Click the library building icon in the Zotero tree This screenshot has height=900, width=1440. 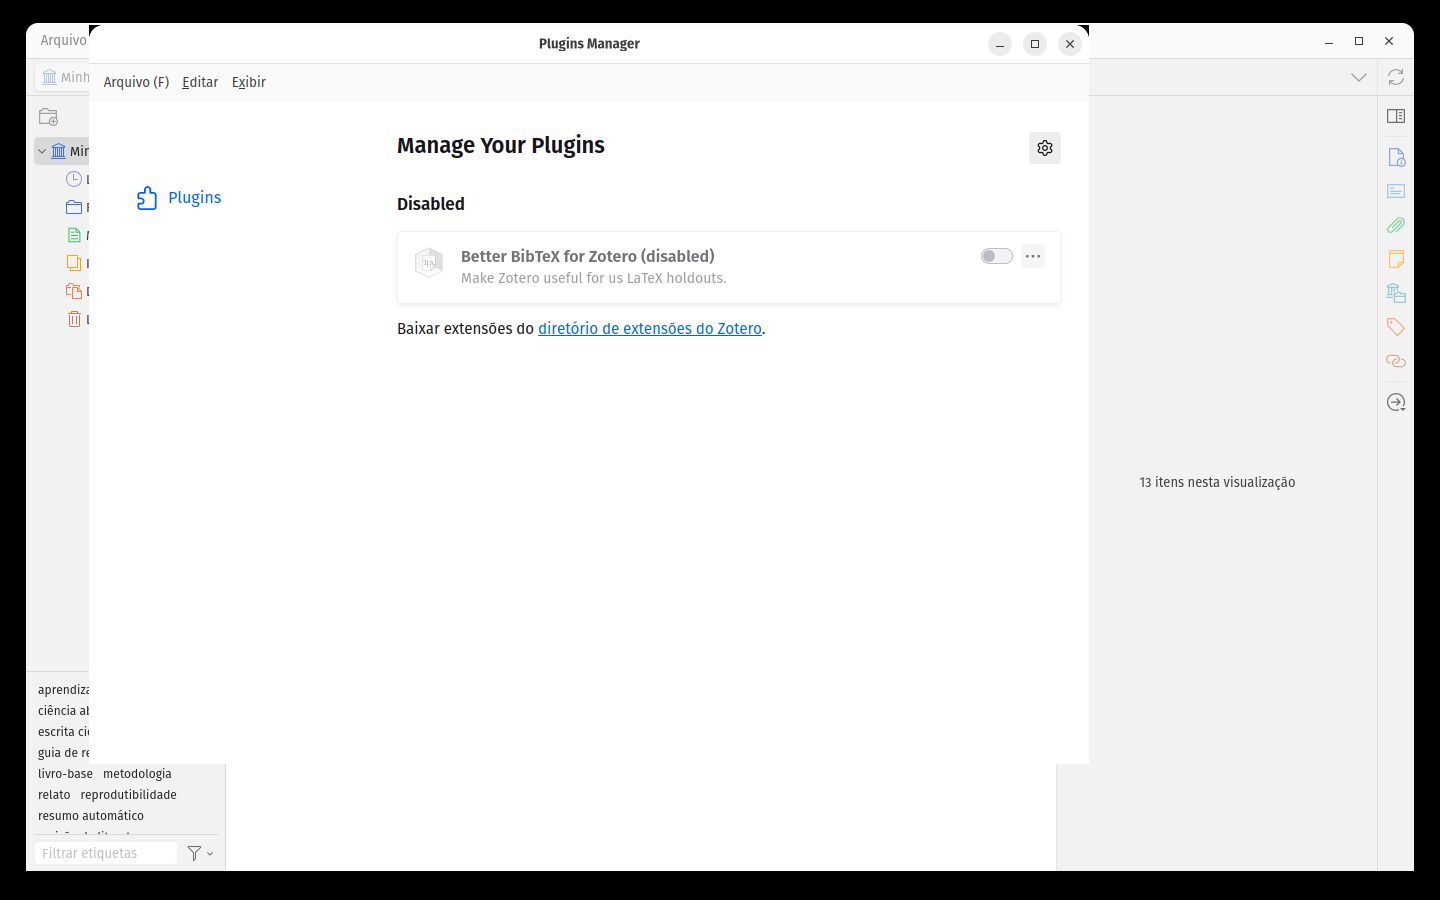tap(59, 151)
